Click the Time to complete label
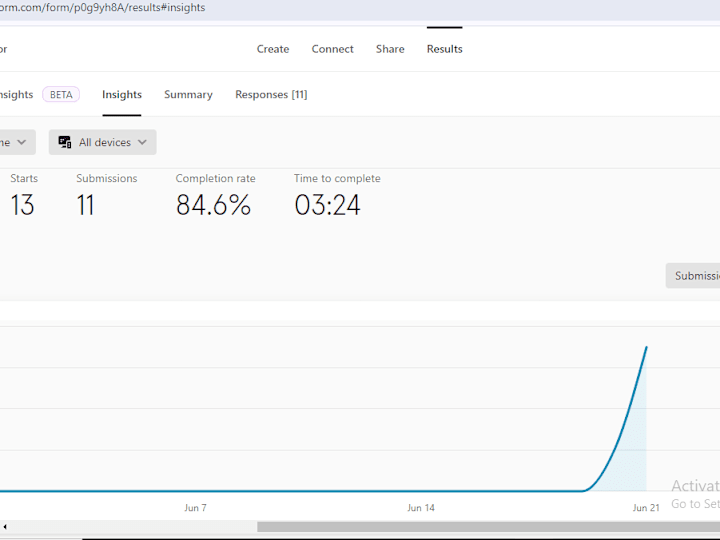 337,178
